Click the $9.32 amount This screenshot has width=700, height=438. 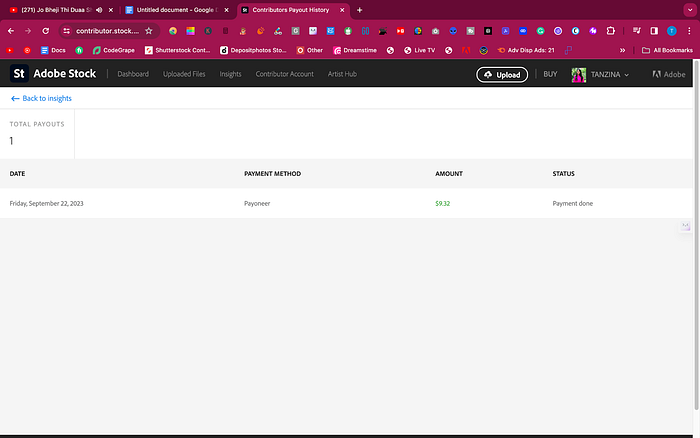pos(442,204)
